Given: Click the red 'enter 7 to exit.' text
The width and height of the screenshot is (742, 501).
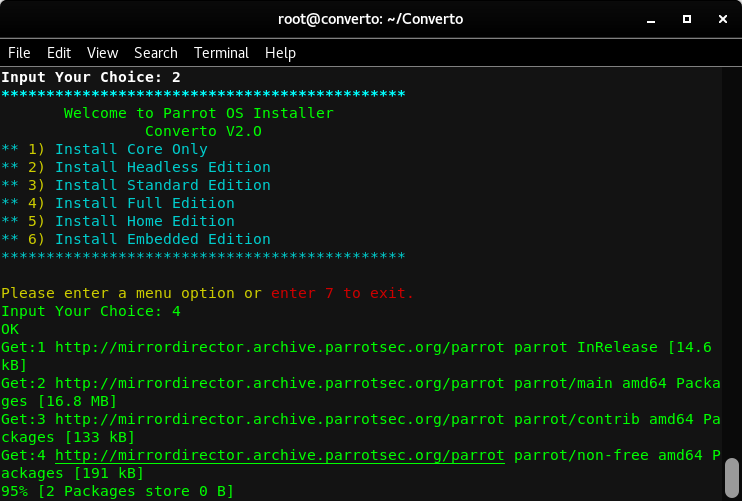Looking at the screenshot, I should [x=342, y=293].
